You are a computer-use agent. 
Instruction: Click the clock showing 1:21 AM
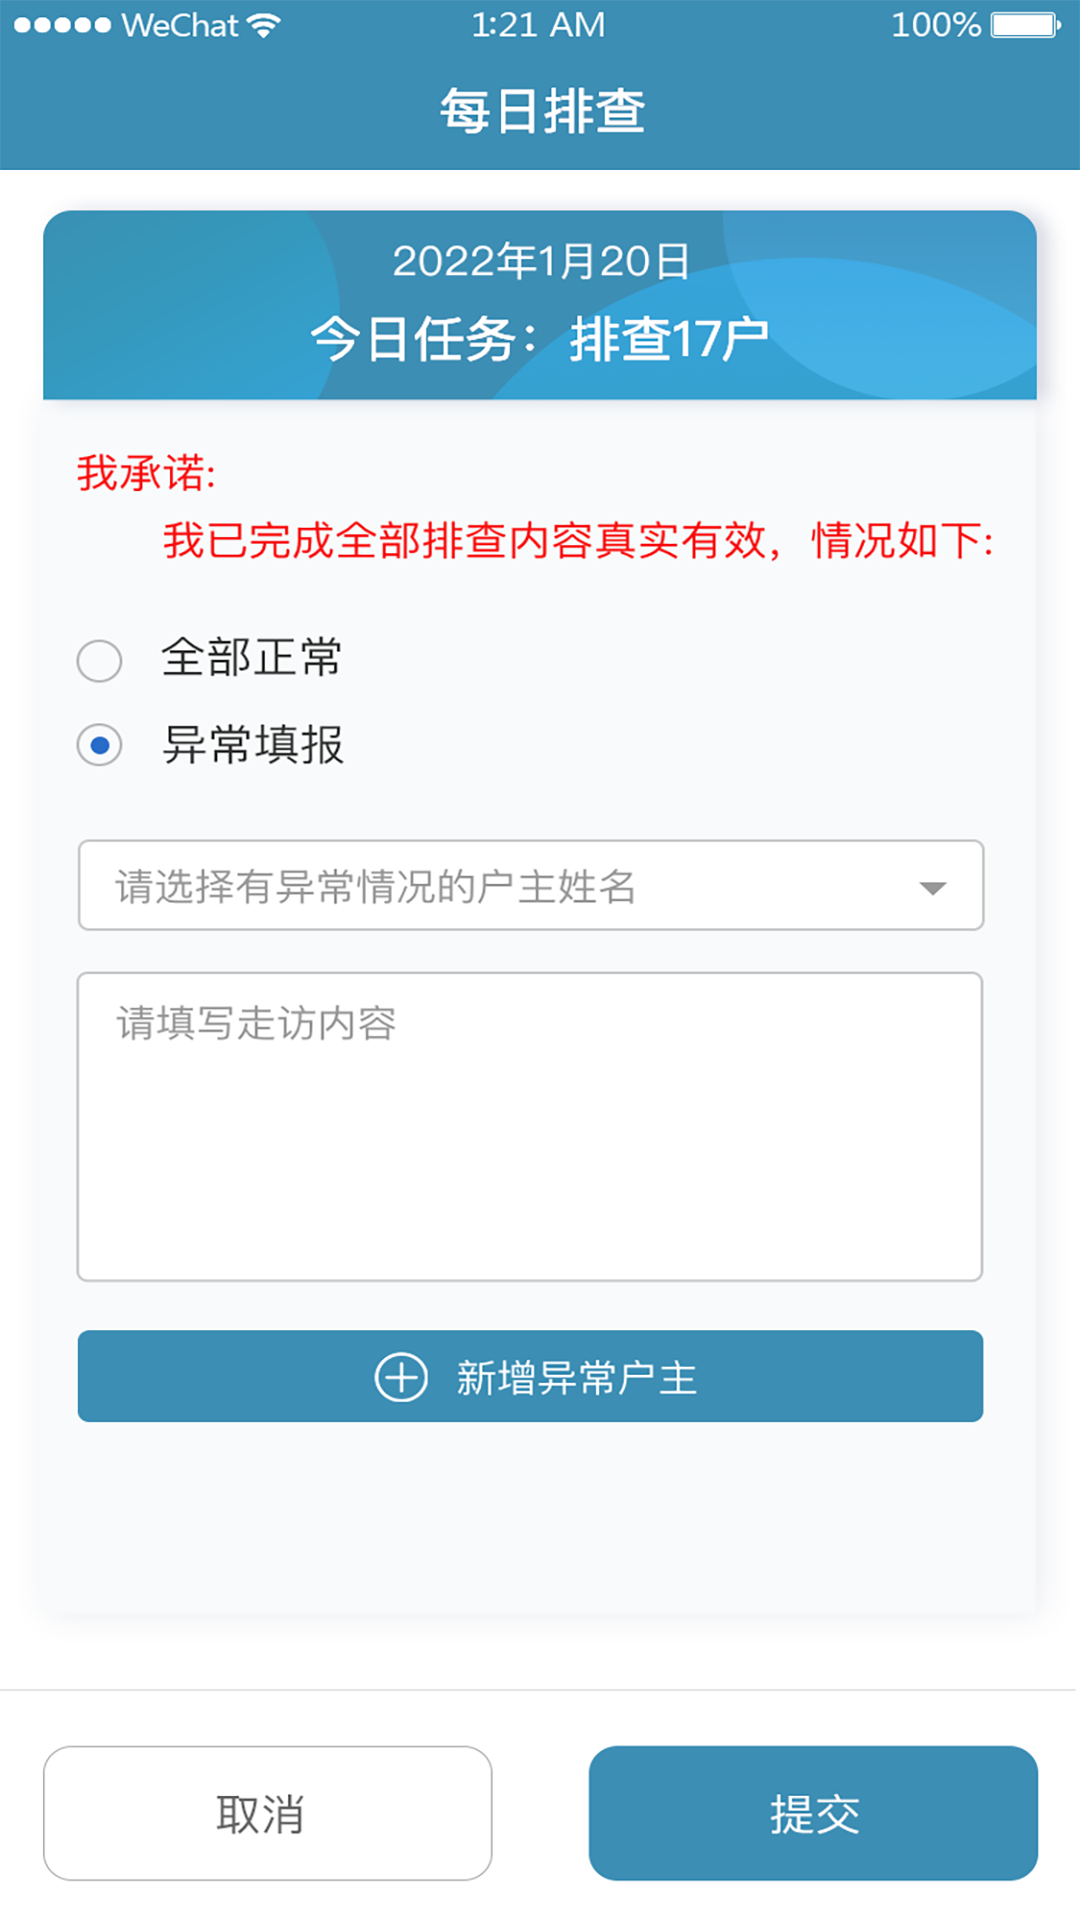(539, 24)
